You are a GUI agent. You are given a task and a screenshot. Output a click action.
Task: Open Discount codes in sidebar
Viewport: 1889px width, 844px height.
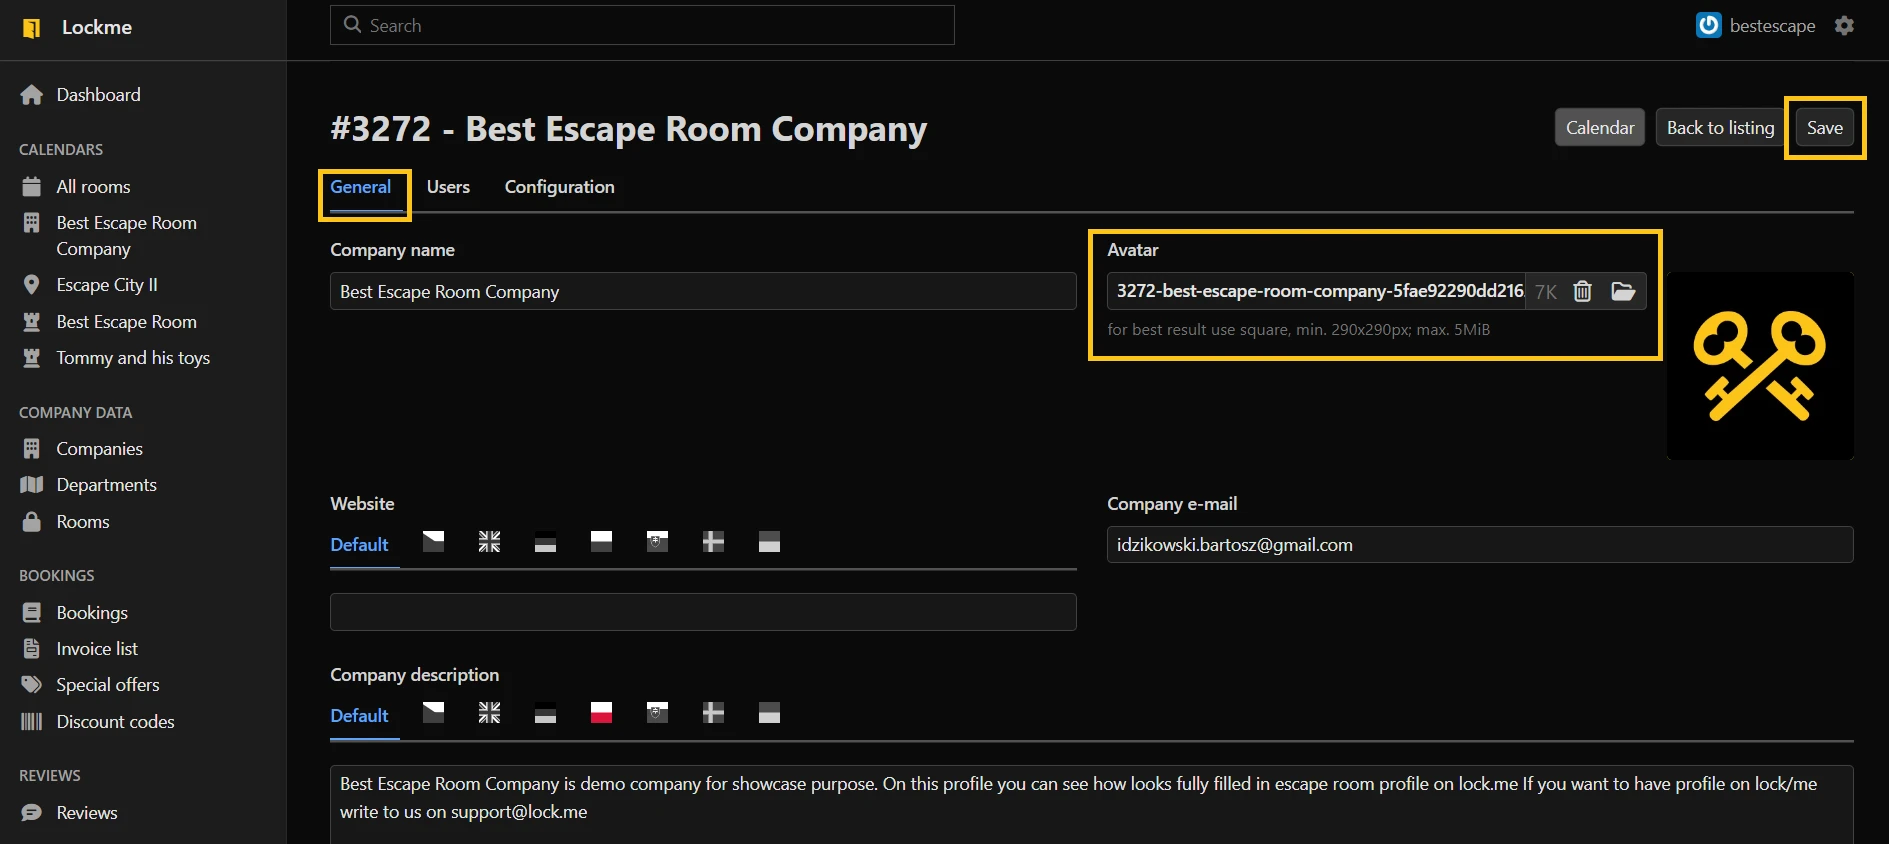point(115,722)
